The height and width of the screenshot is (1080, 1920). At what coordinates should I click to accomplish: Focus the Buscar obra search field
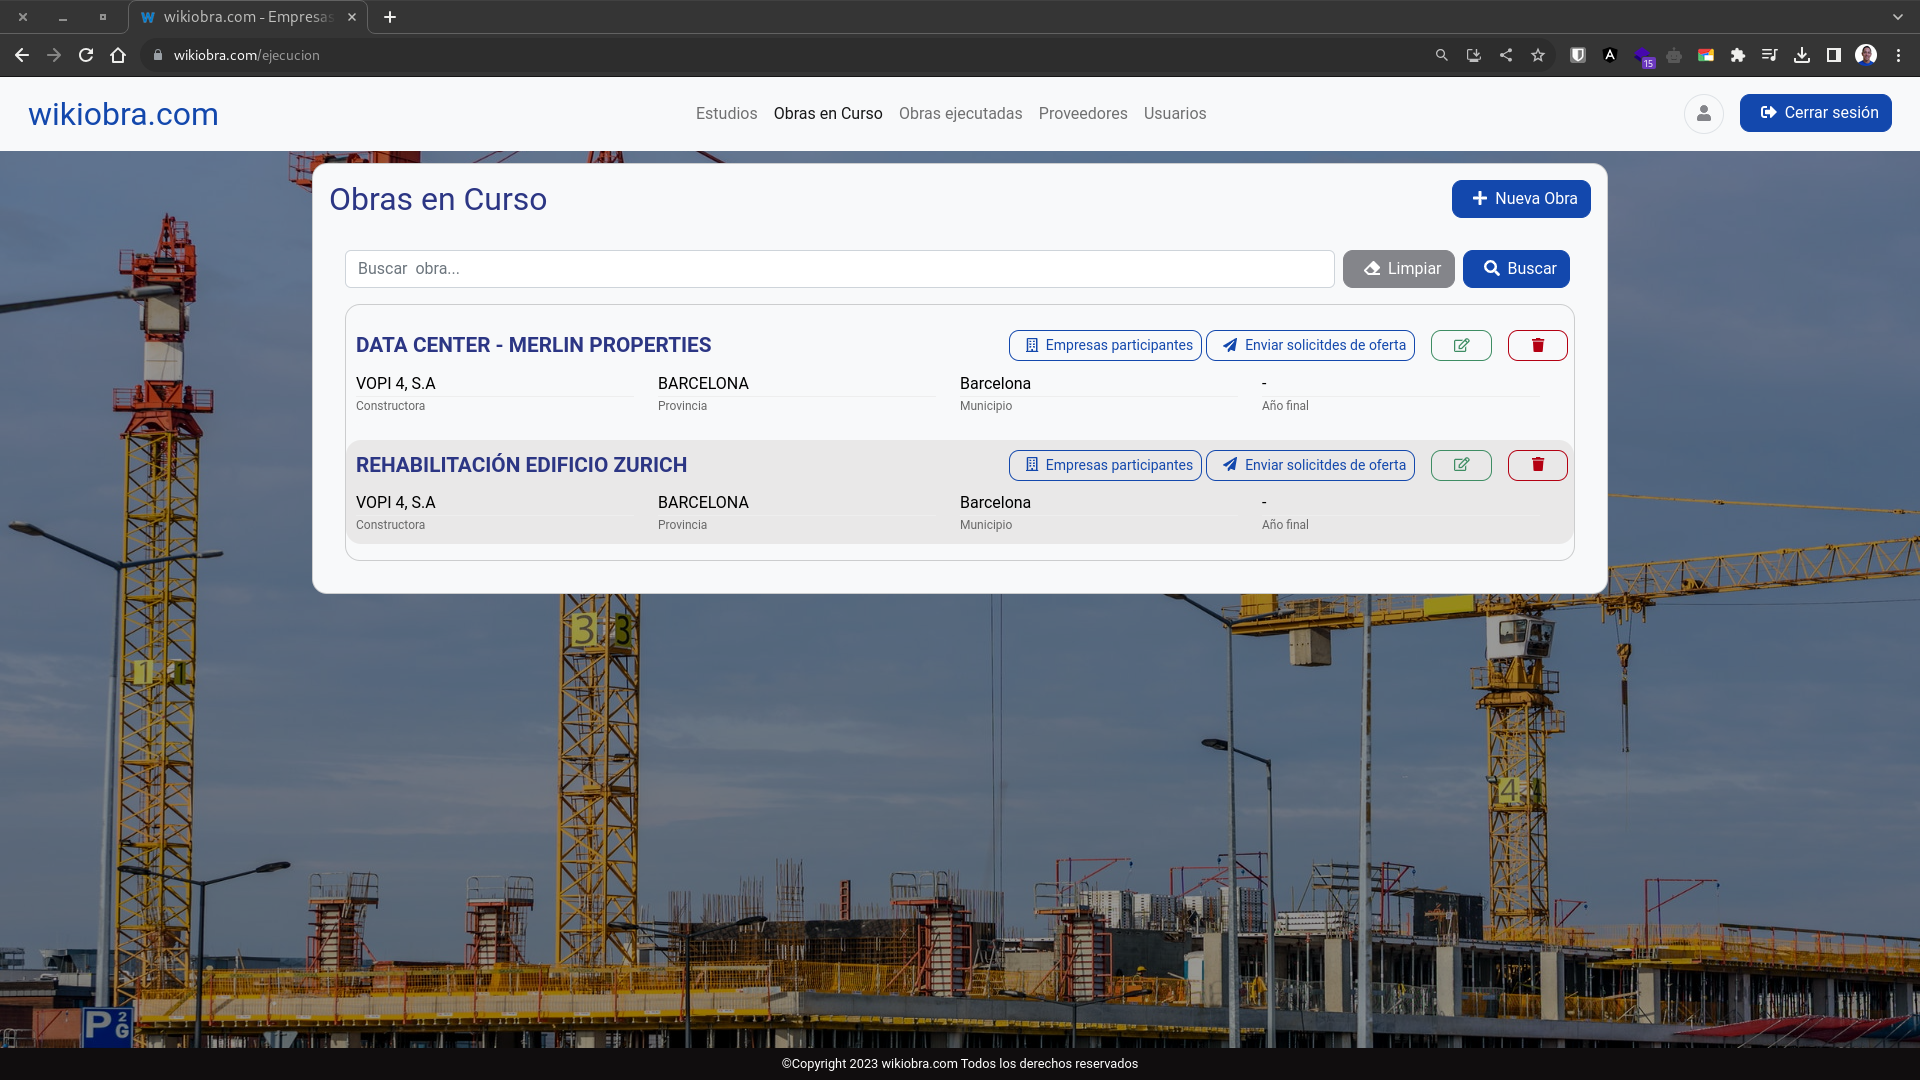point(839,269)
